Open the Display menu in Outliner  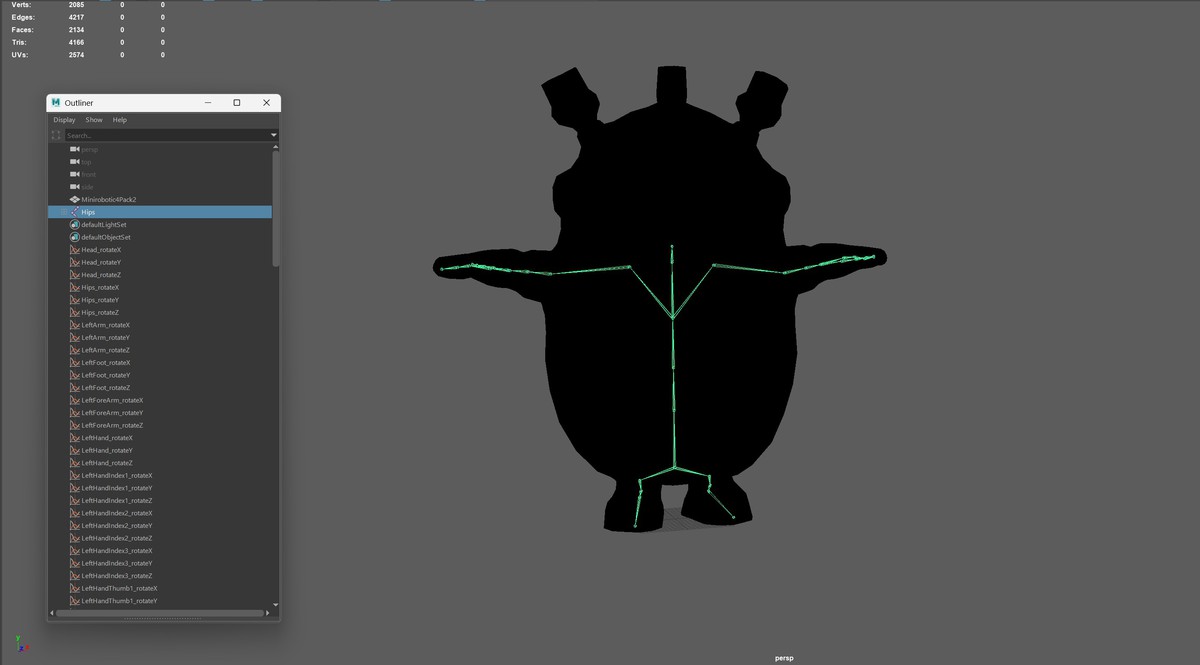[64, 120]
